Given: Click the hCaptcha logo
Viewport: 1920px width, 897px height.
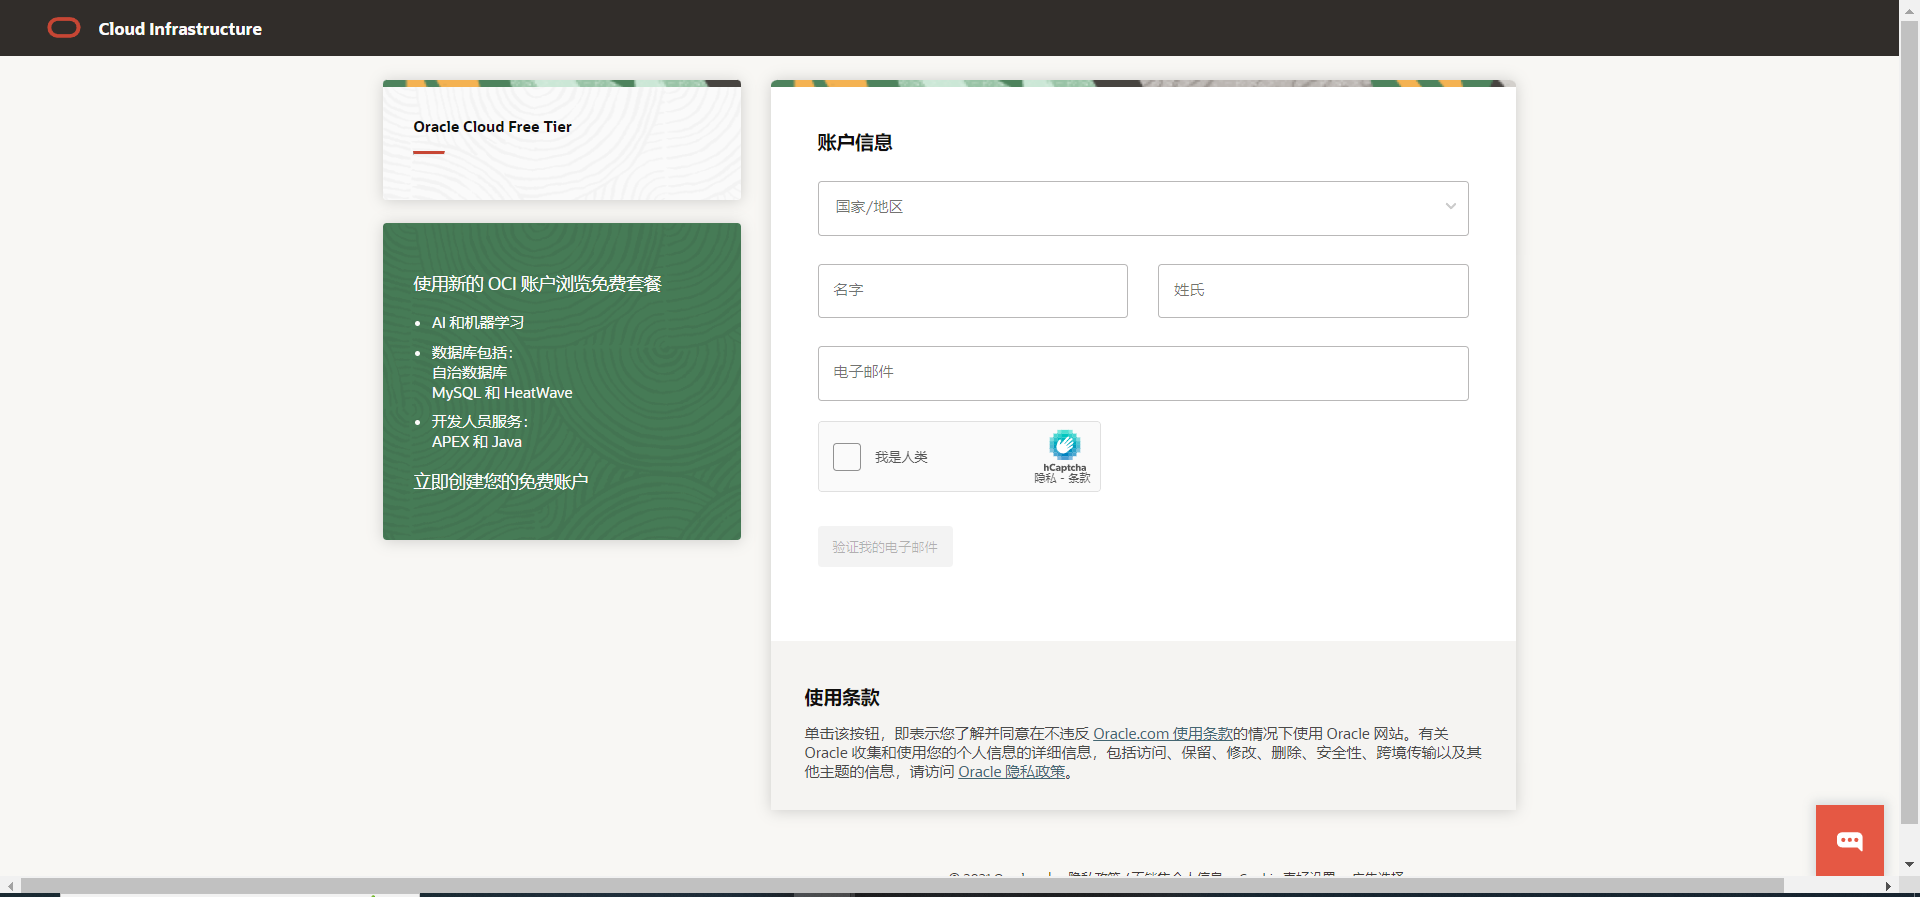Looking at the screenshot, I should [x=1064, y=445].
